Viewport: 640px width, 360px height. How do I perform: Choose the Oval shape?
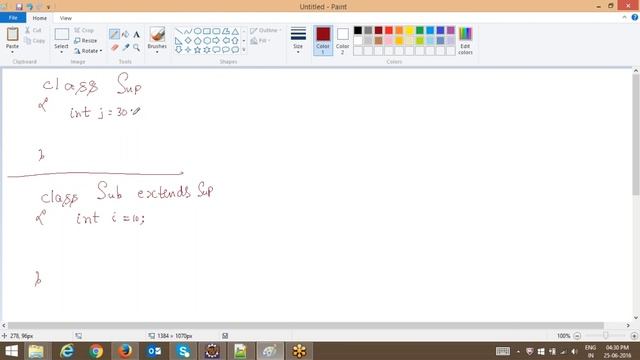197,31
